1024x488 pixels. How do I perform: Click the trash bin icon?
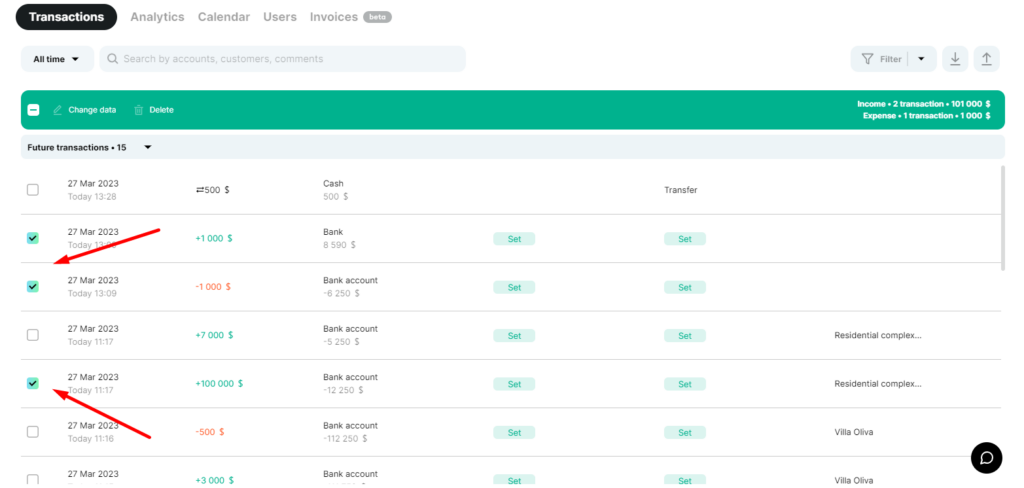(x=138, y=110)
